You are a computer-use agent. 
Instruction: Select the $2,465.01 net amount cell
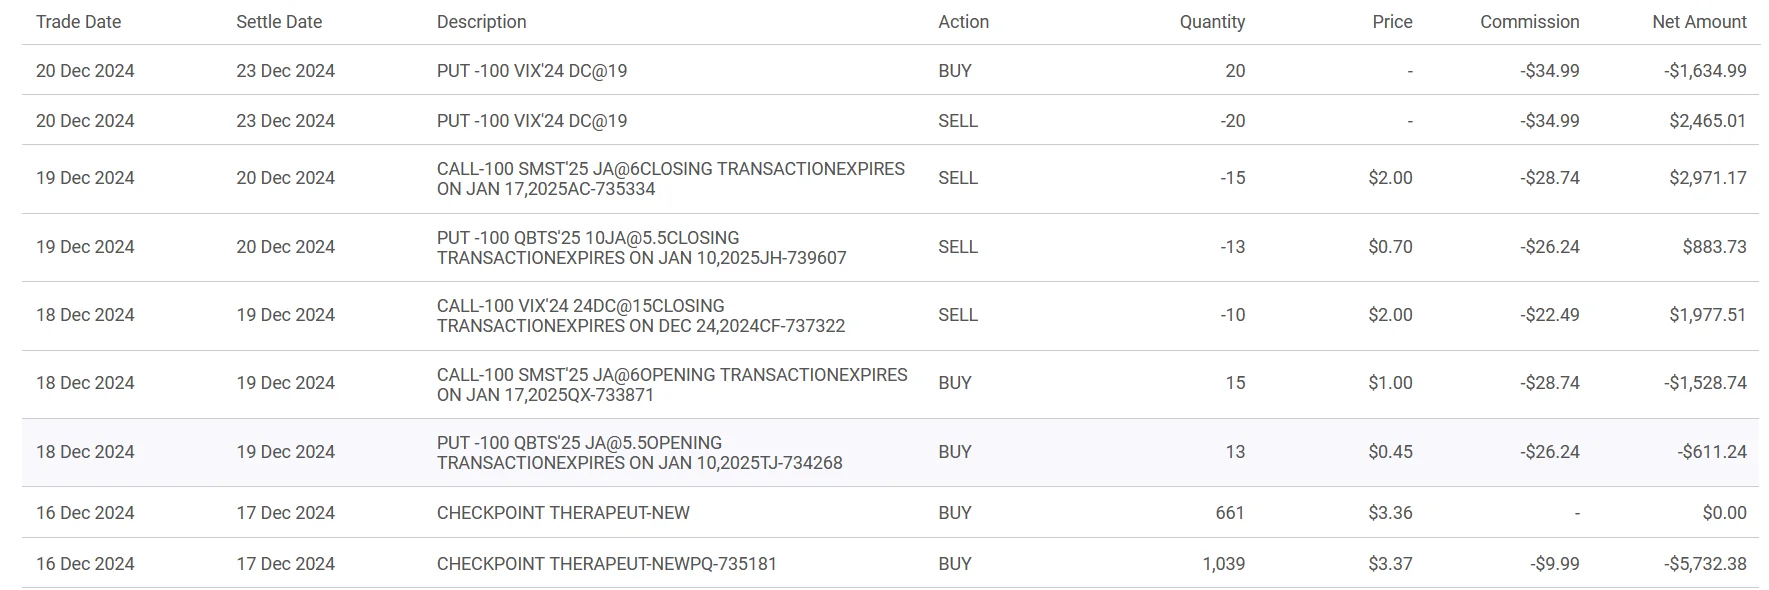point(1707,121)
